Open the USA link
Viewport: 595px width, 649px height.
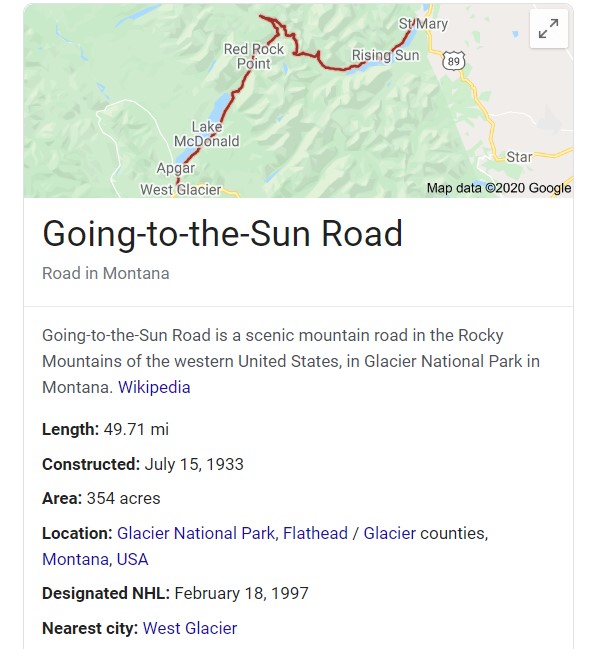[132, 559]
